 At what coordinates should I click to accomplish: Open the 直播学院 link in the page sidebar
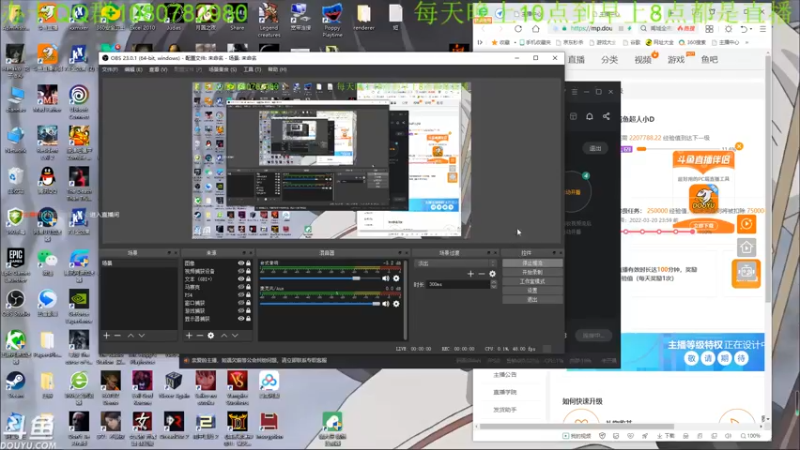(x=505, y=392)
